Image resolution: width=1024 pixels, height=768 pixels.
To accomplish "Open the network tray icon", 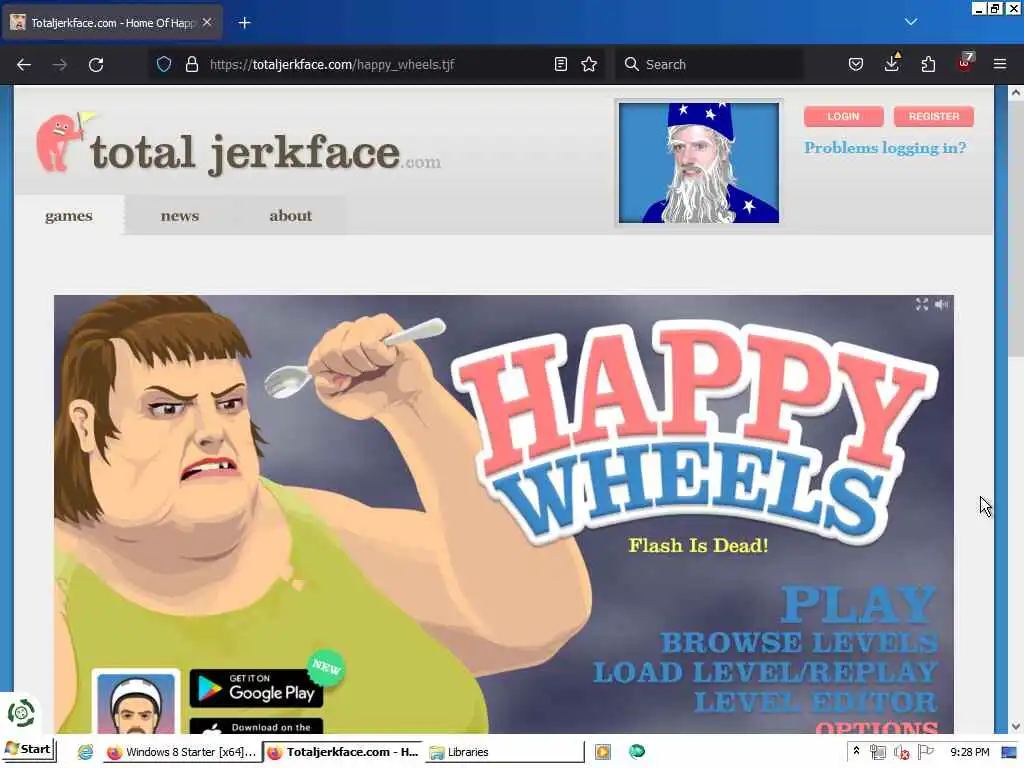I will tap(878, 752).
